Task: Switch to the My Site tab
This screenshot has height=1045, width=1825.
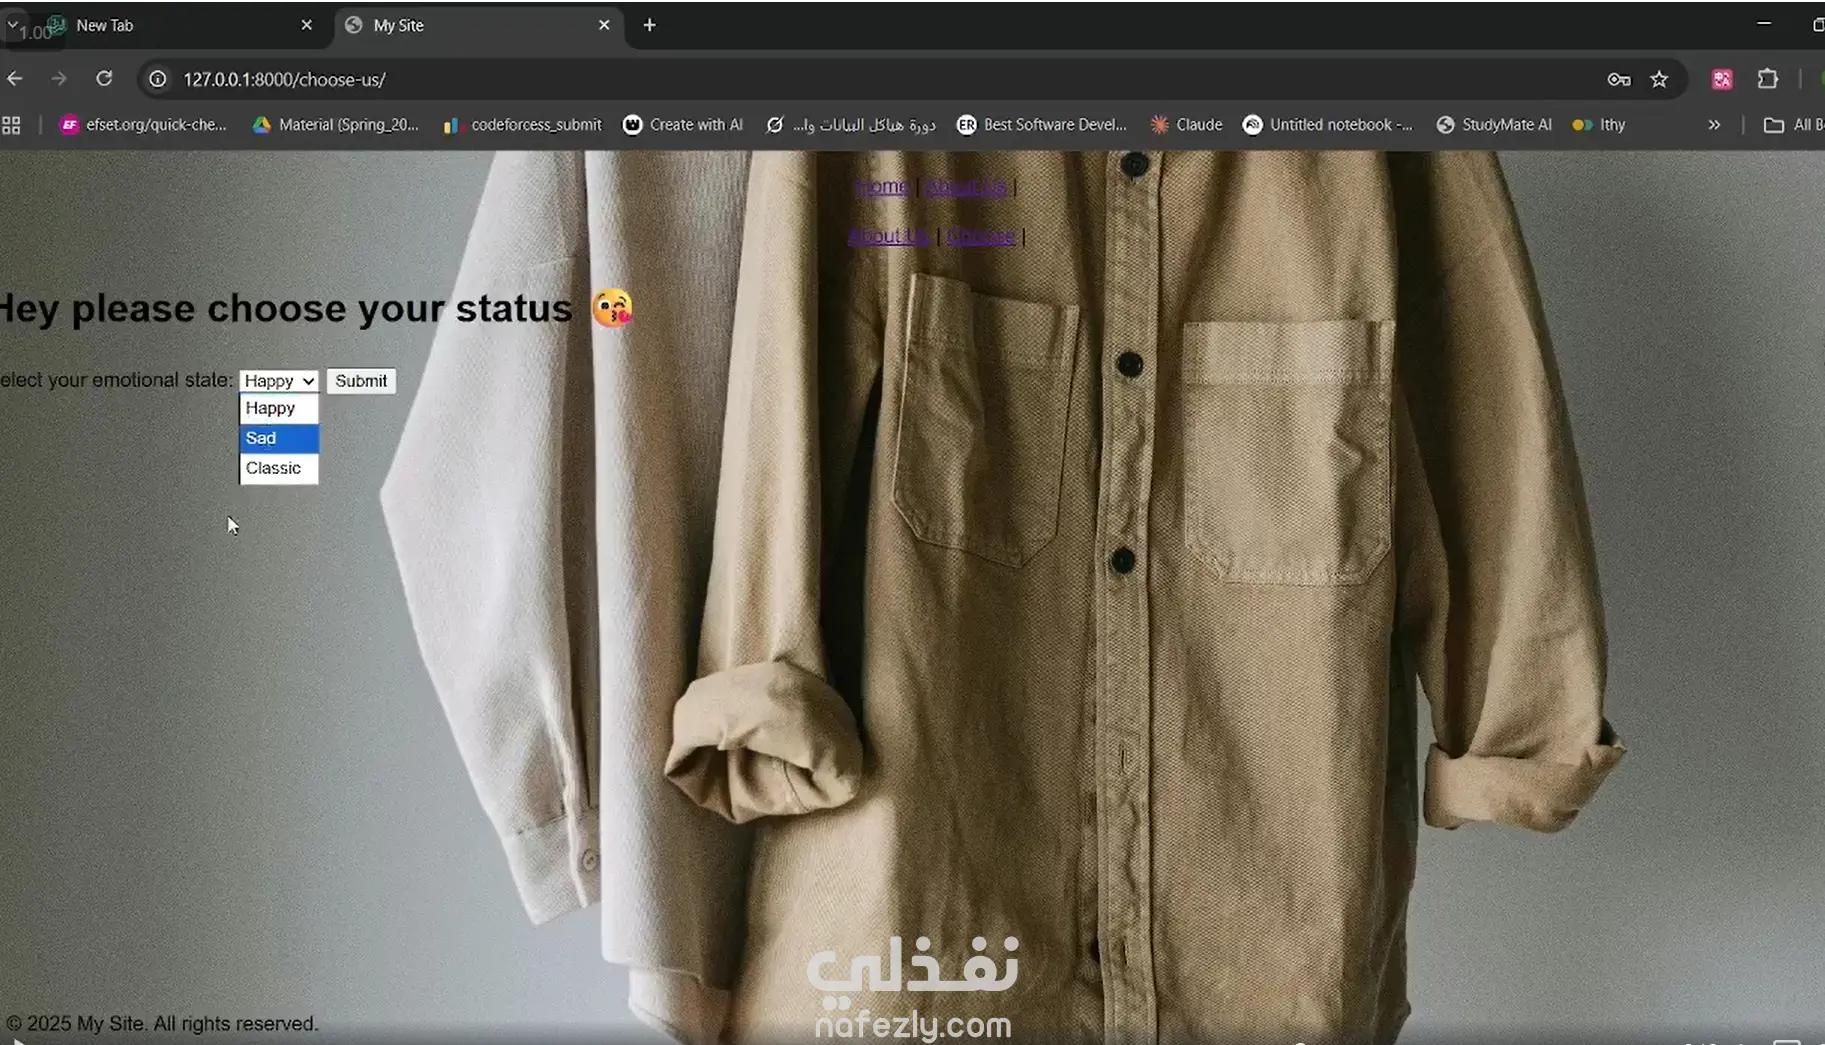Action: tap(470, 25)
